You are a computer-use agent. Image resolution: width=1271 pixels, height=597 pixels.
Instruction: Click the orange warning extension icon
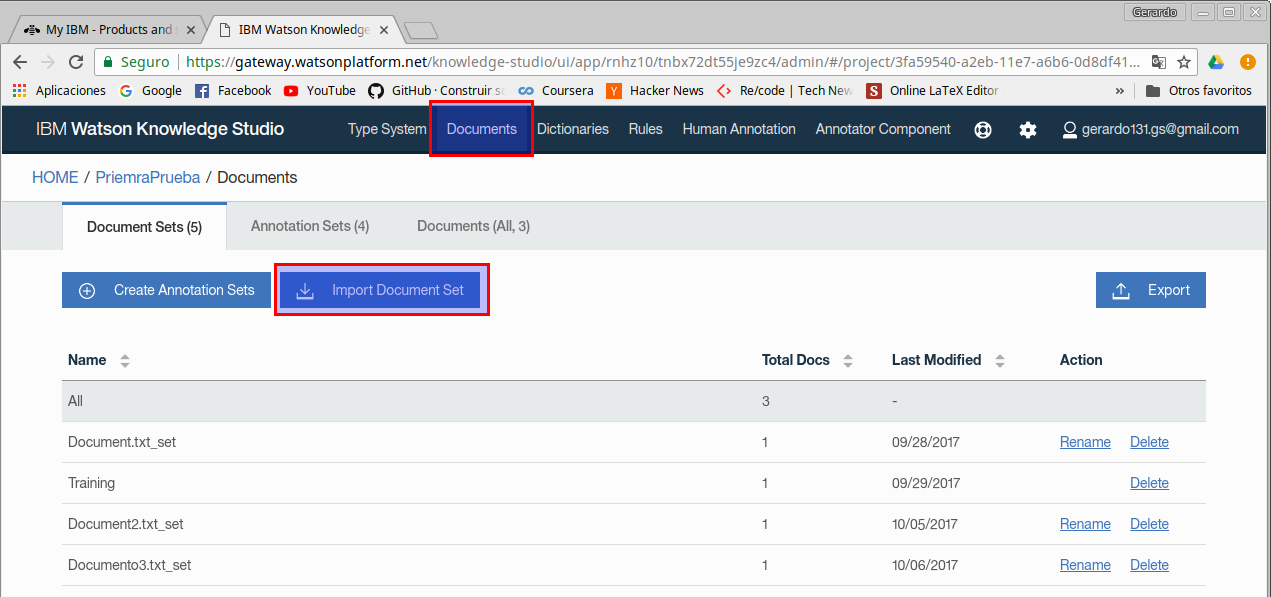point(1248,62)
